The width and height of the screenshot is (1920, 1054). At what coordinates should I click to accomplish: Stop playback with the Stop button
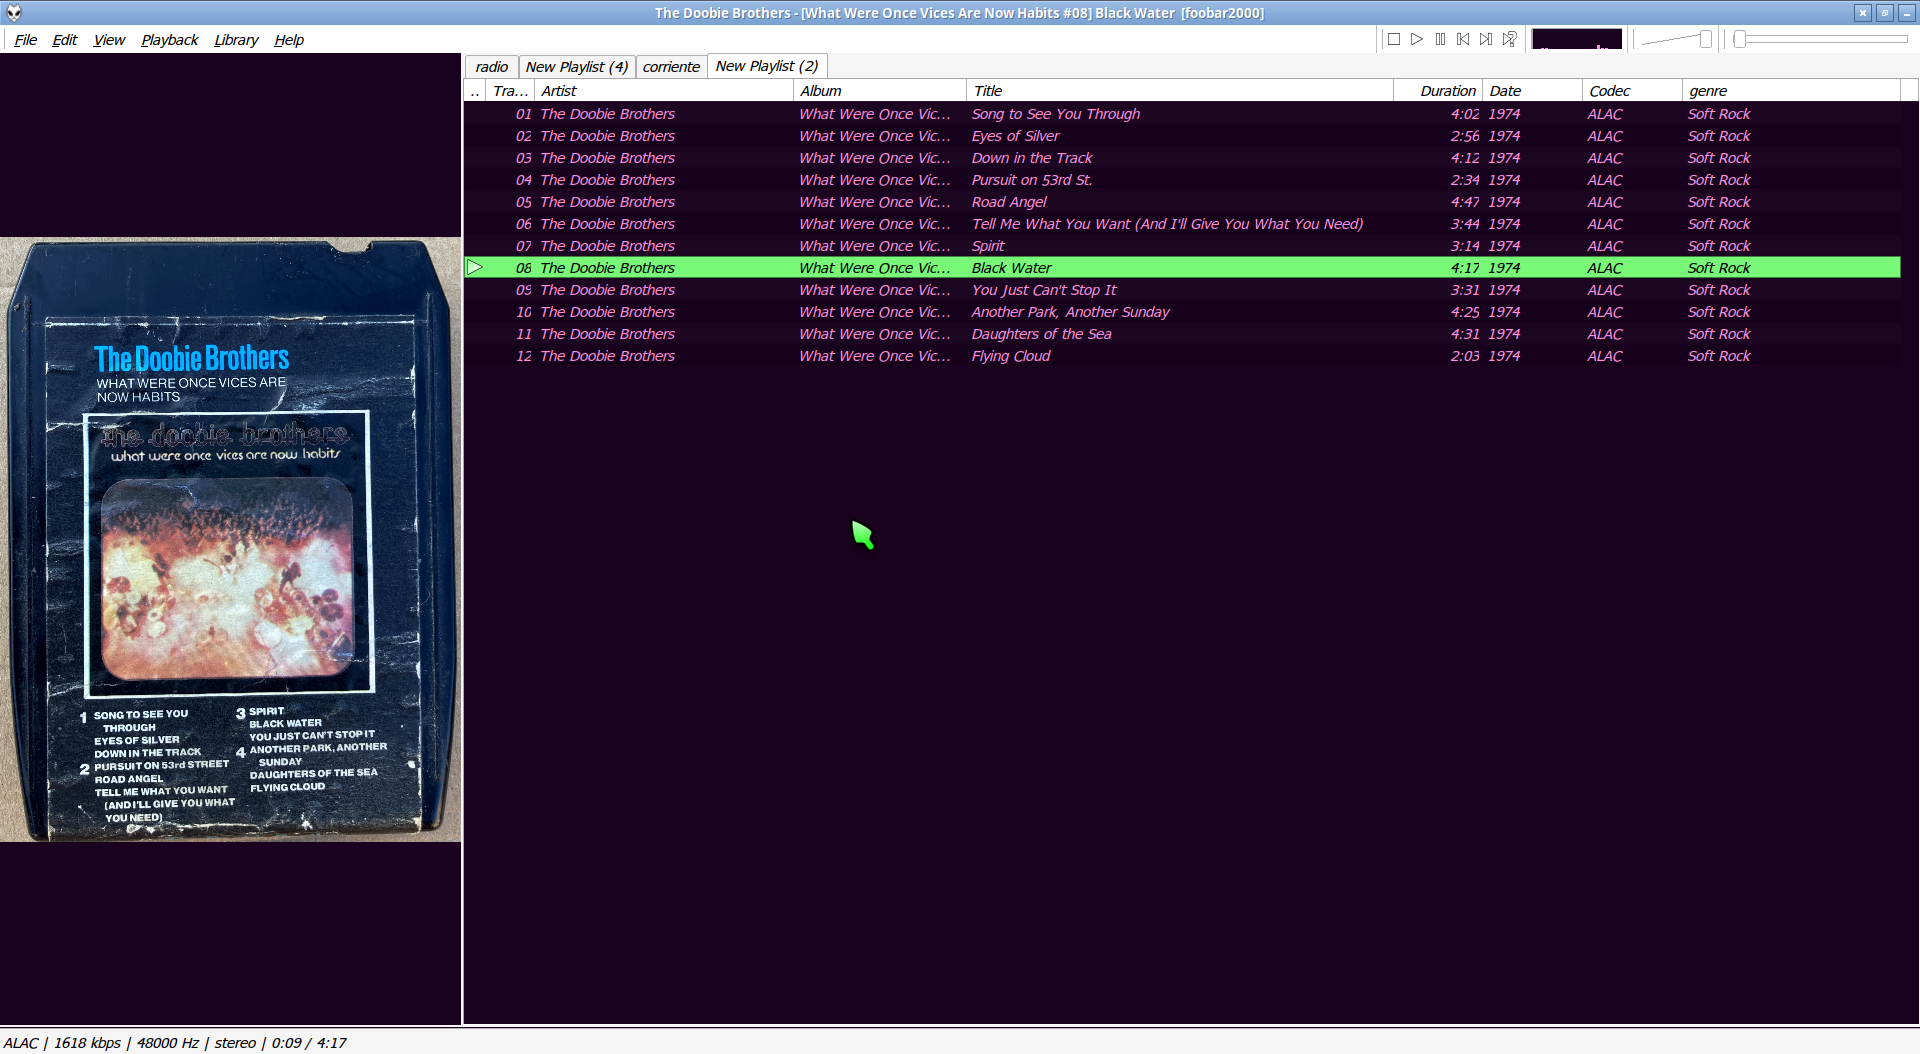1394,39
